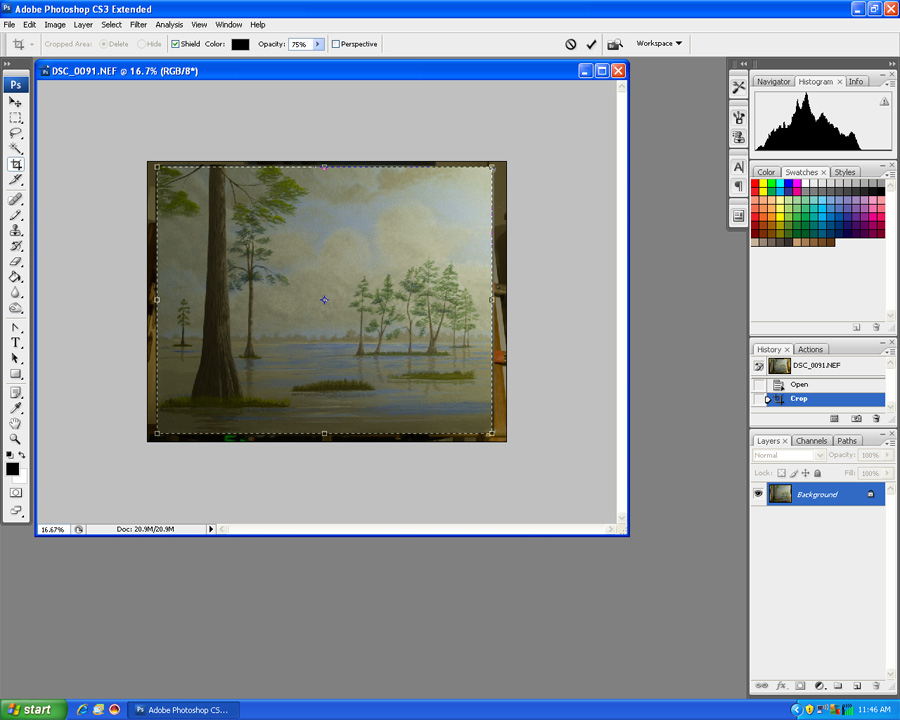The height and width of the screenshot is (720, 900).
Task: Select the Zoom tool
Action: click(x=15, y=439)
